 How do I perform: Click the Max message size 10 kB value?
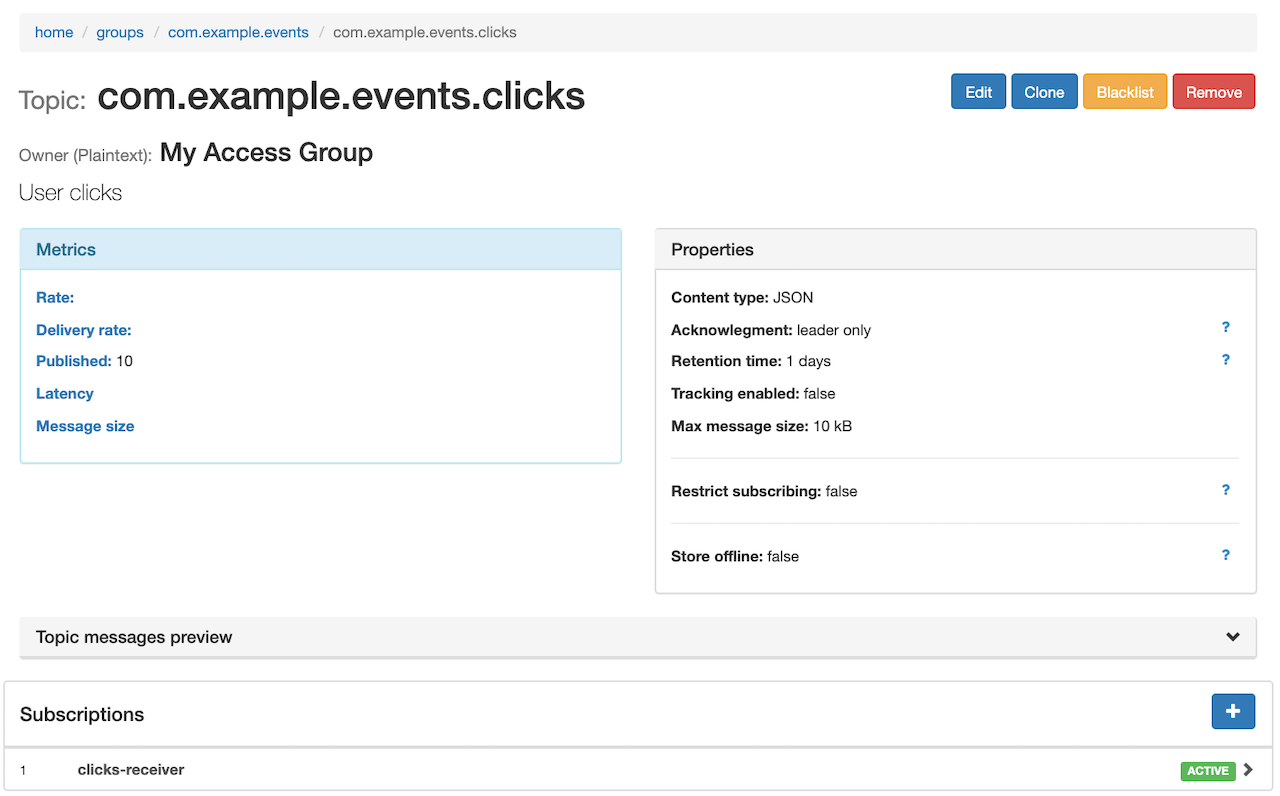click(x=832, y=426)
